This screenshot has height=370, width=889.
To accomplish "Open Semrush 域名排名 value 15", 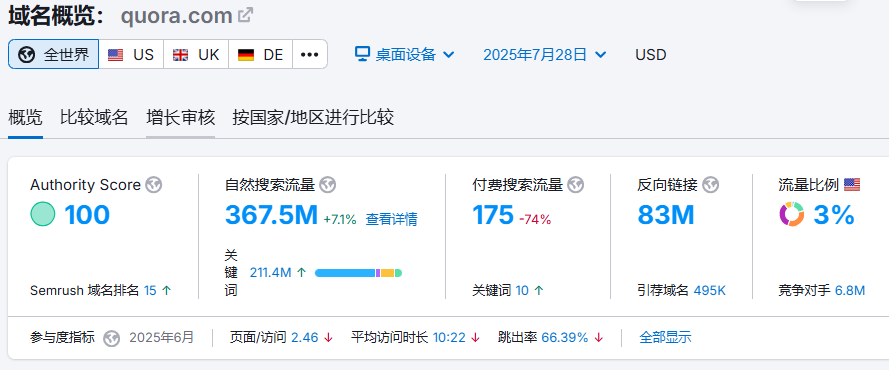I will pos(150,291).
